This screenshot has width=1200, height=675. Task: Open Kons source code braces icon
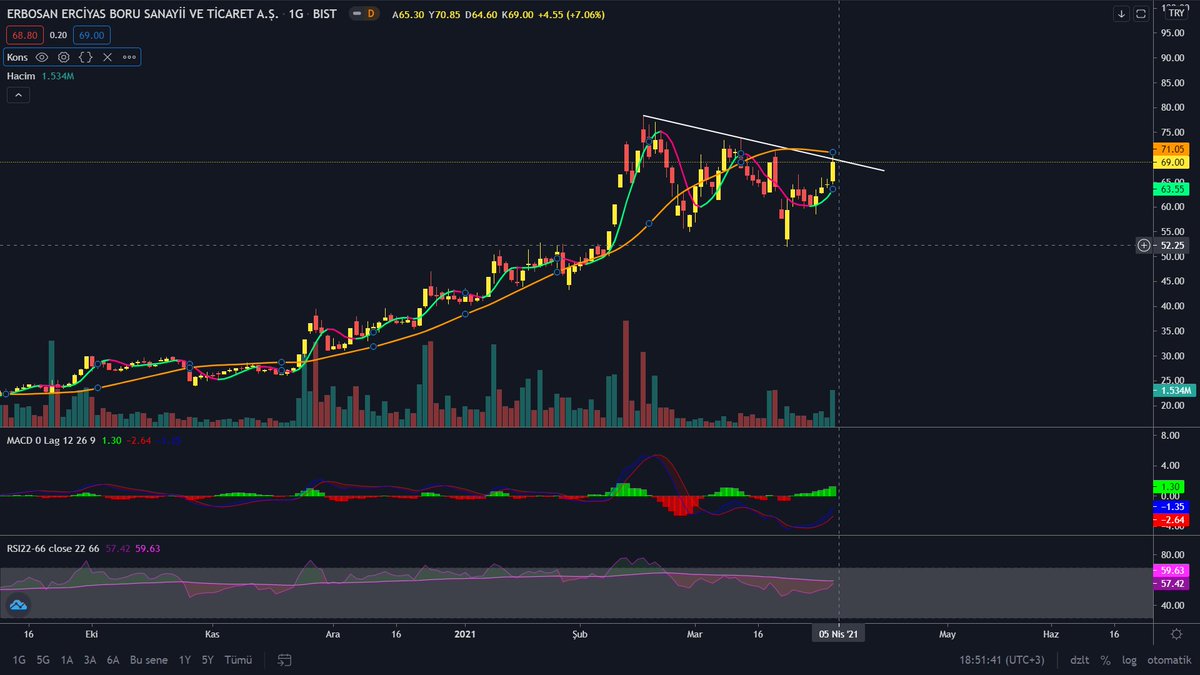pos(86,57)
